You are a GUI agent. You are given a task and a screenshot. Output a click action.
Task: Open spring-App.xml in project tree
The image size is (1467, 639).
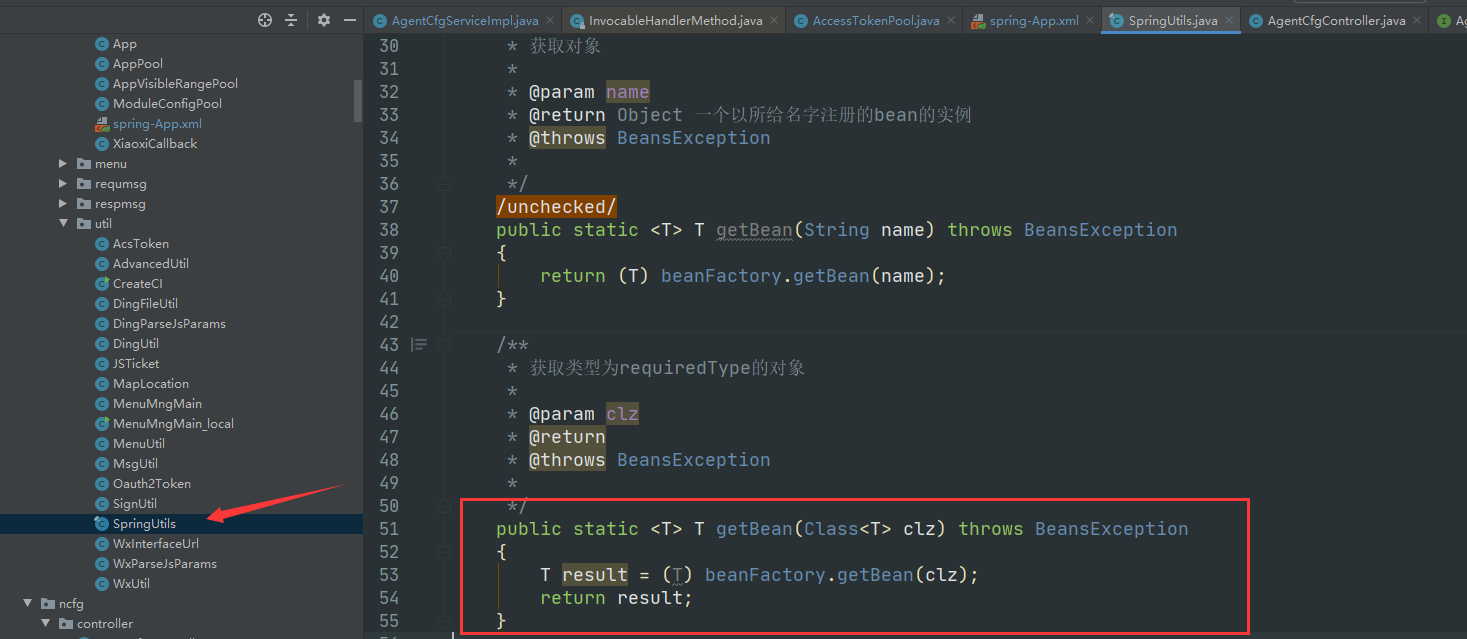click(157, 124)
